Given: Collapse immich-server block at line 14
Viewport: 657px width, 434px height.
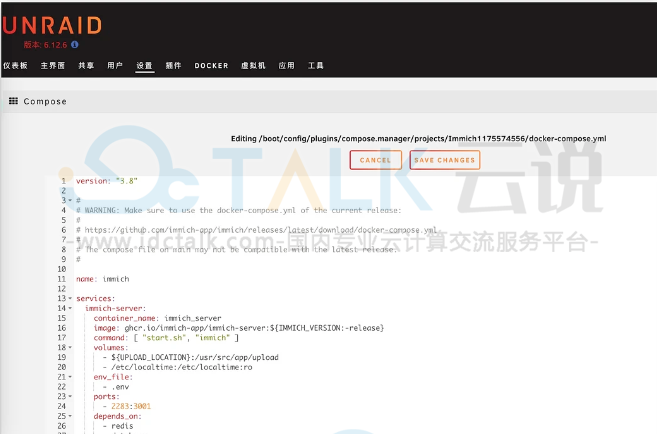Looking at the screenshot, I should click(70, 308).
